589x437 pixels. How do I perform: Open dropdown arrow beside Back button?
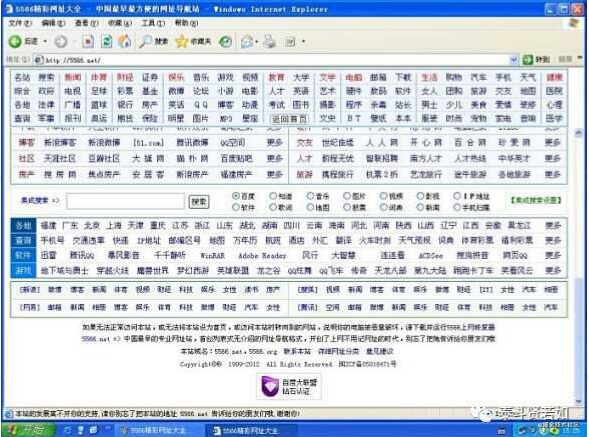tap(45, 41)
